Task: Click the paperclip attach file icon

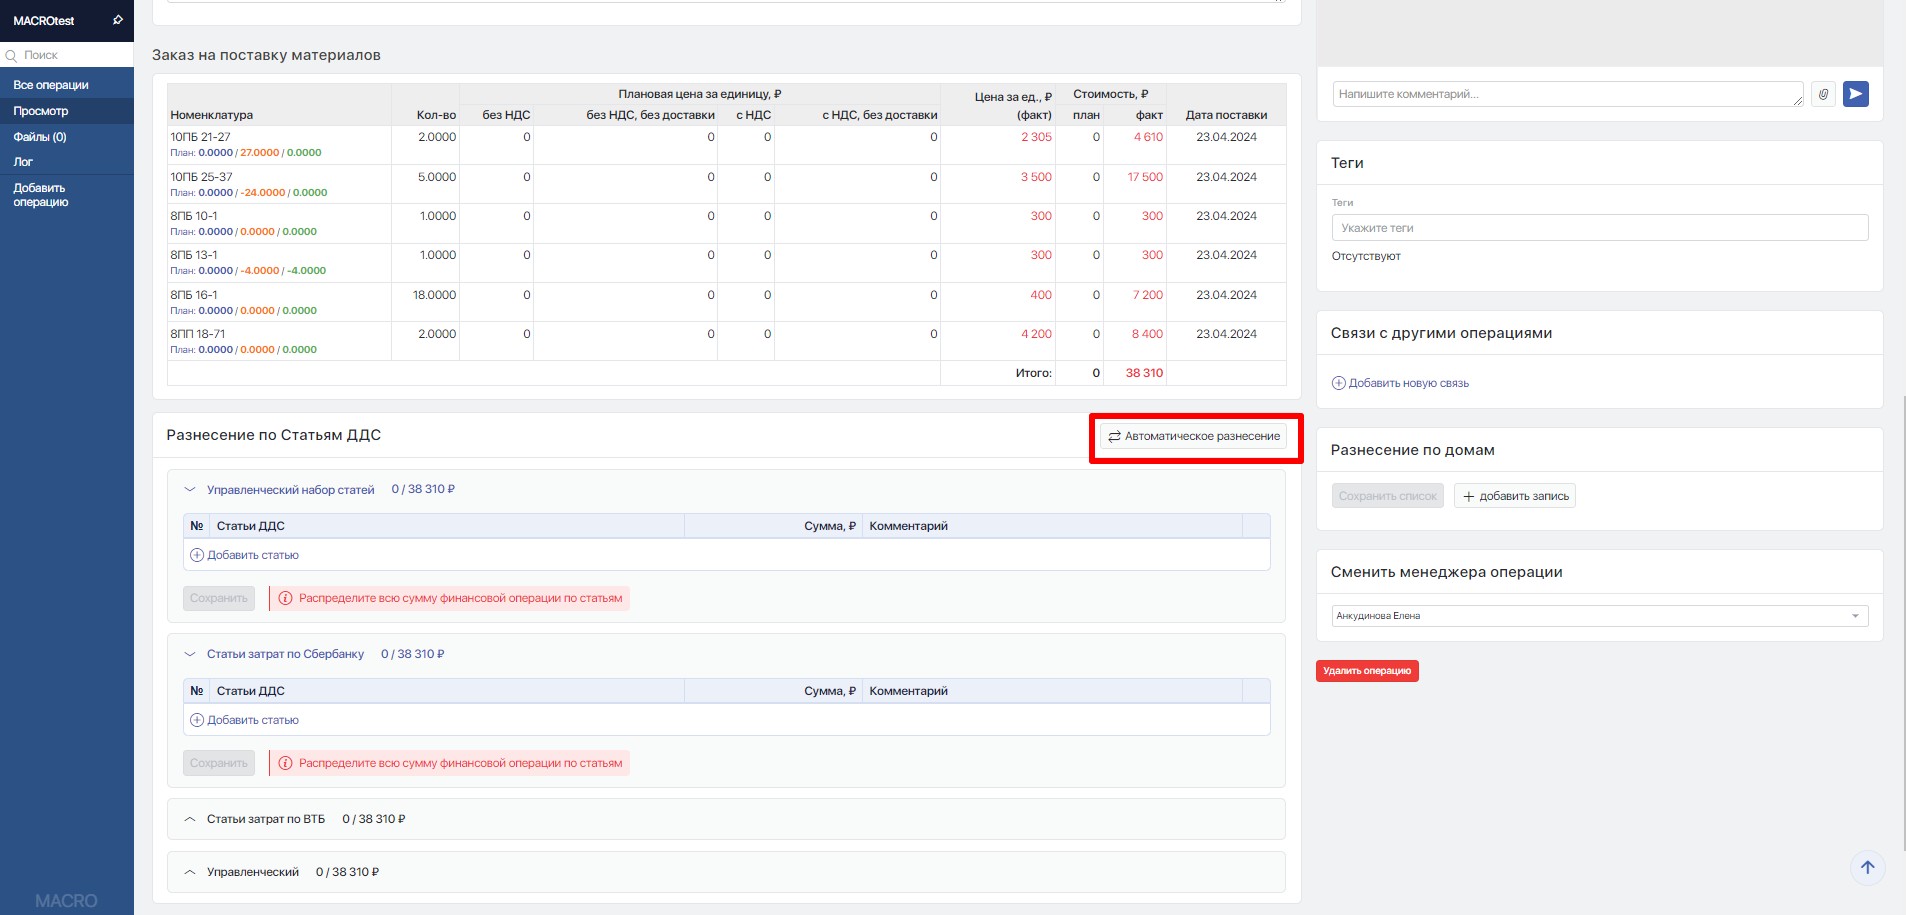Action: tap(1823, 94)
